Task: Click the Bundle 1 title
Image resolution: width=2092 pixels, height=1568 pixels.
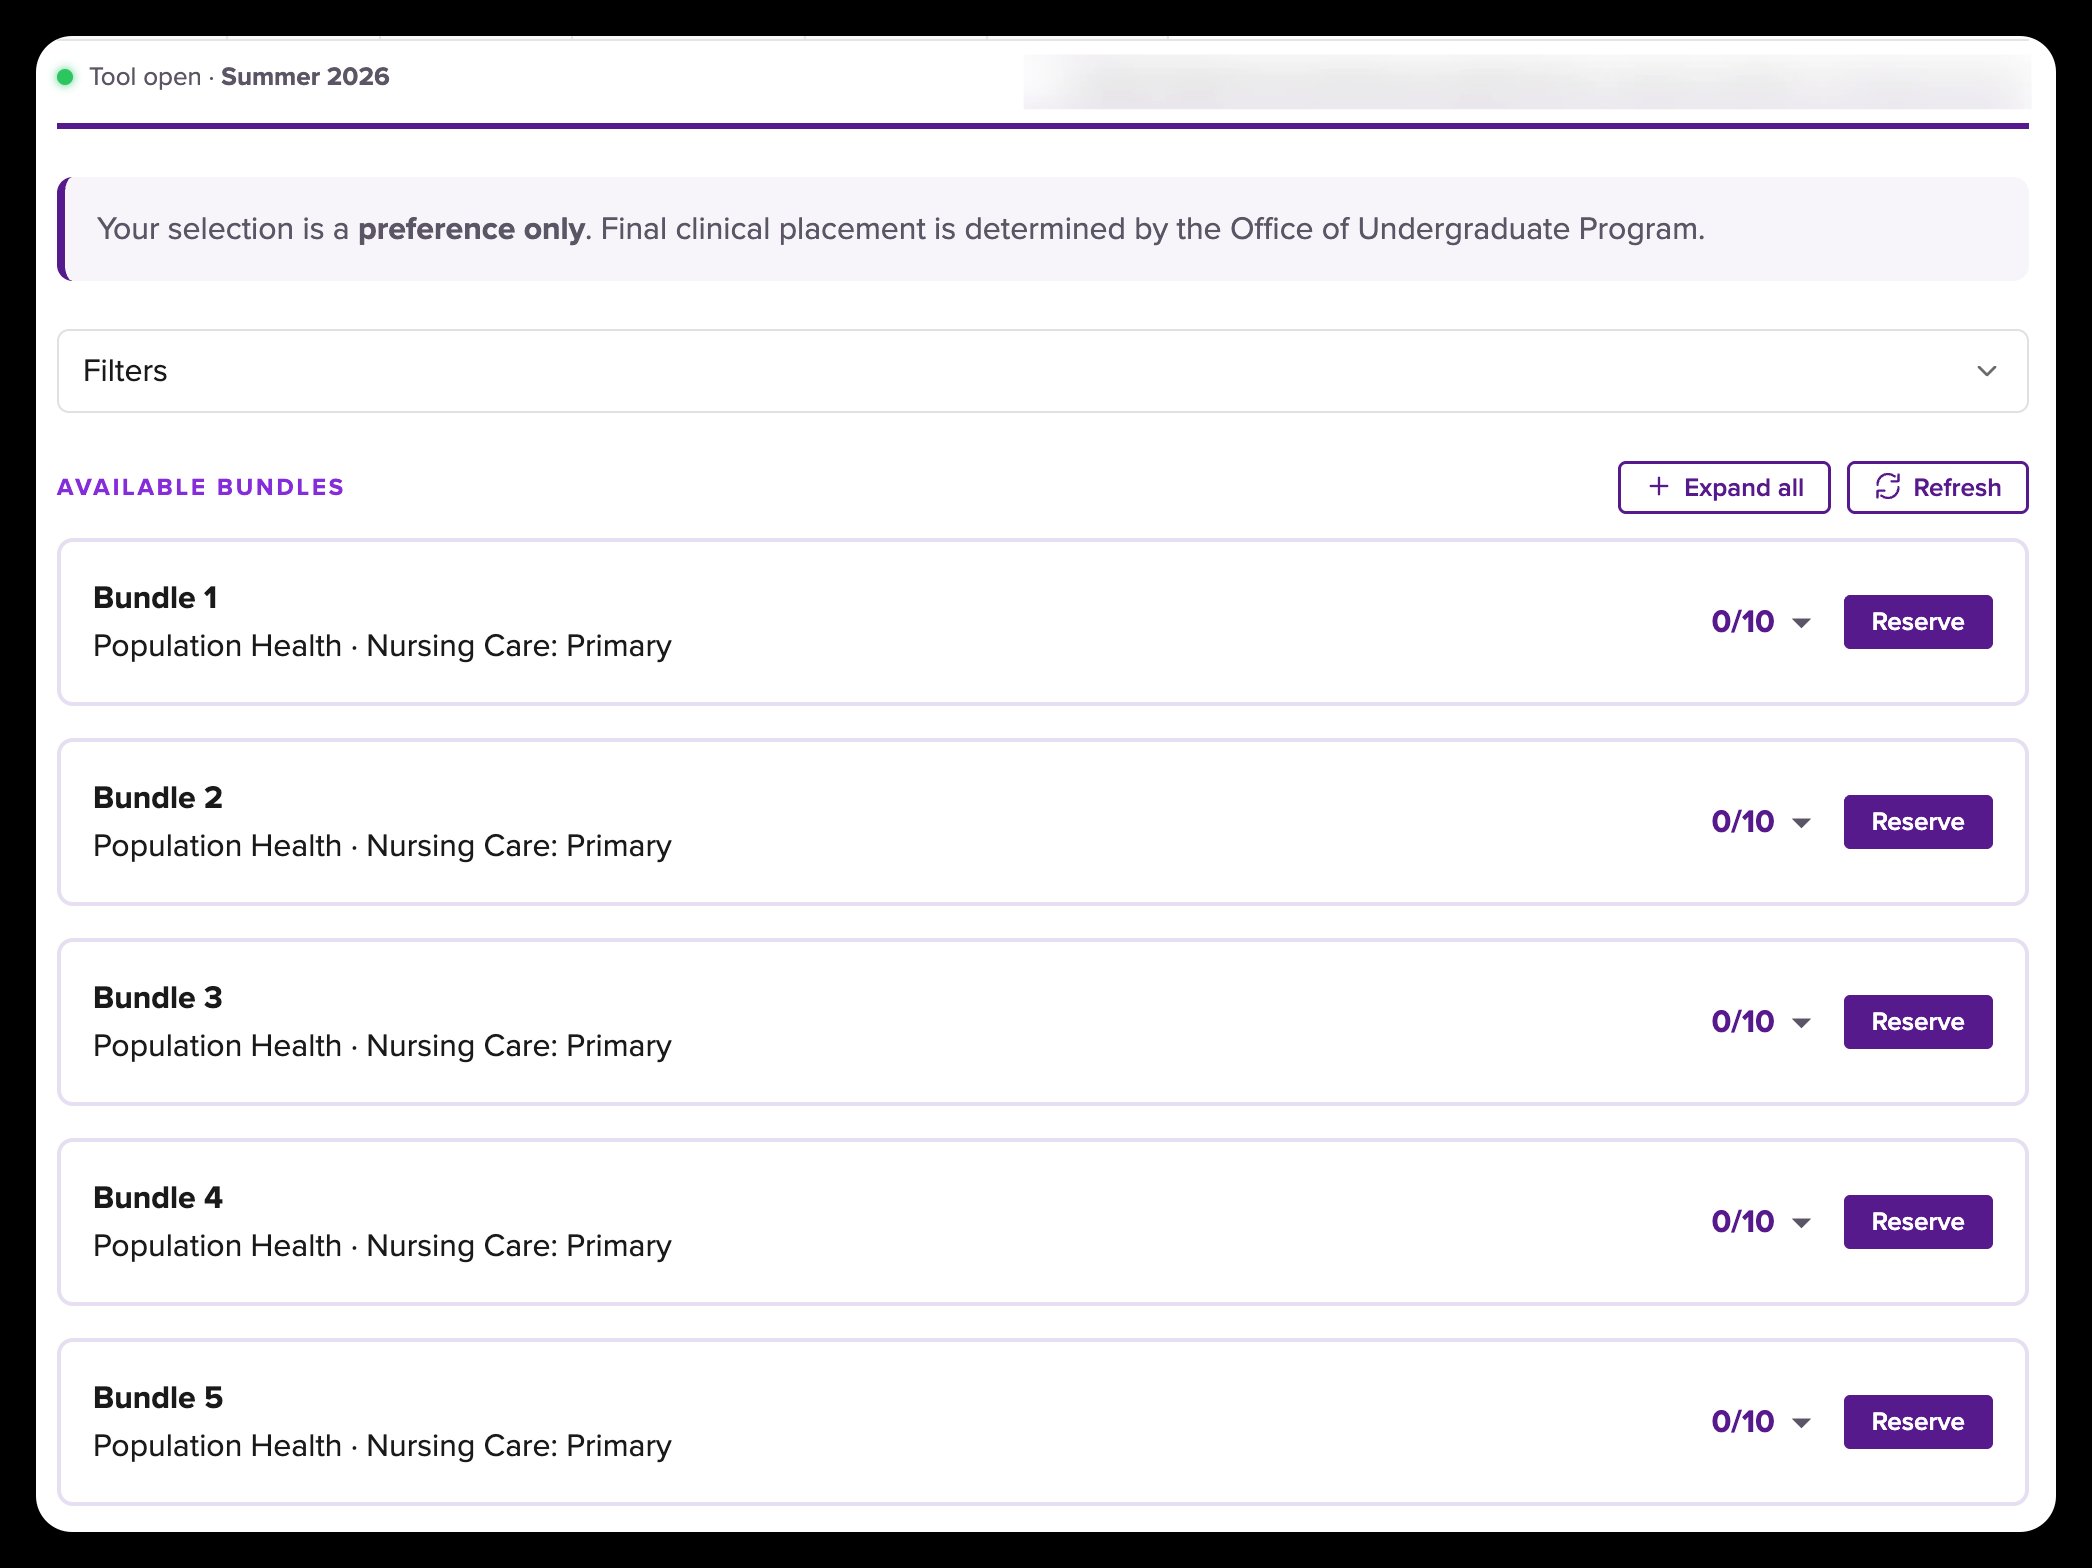Action: pos(155,598)
